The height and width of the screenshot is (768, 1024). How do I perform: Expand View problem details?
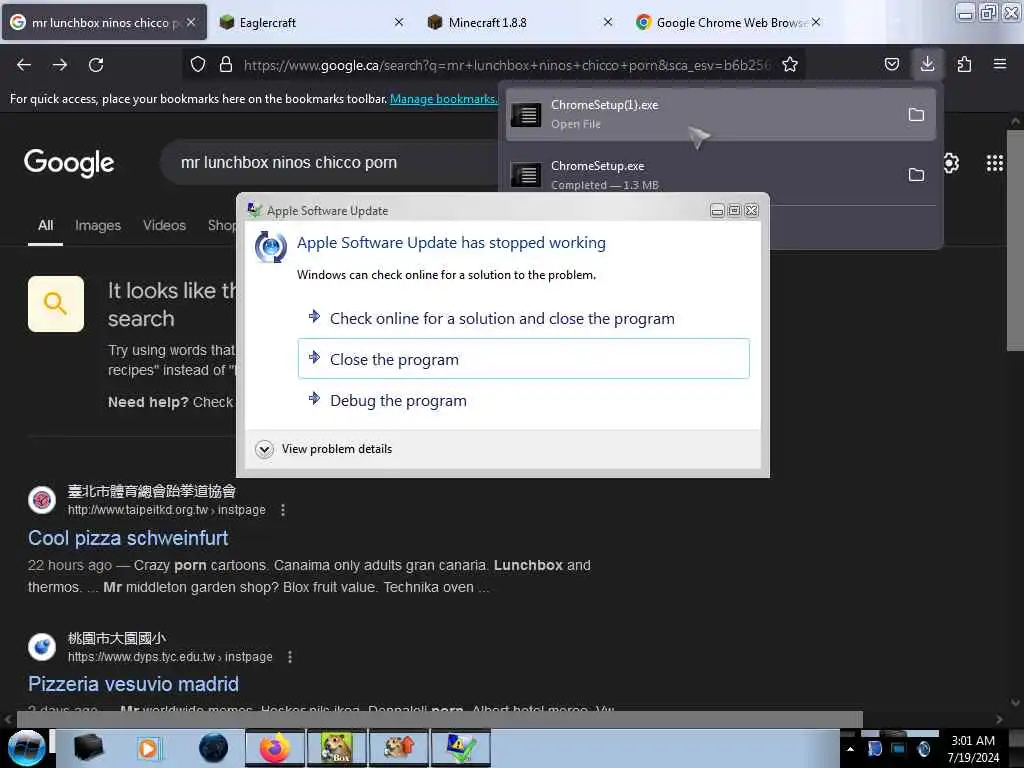pos(324,449)
